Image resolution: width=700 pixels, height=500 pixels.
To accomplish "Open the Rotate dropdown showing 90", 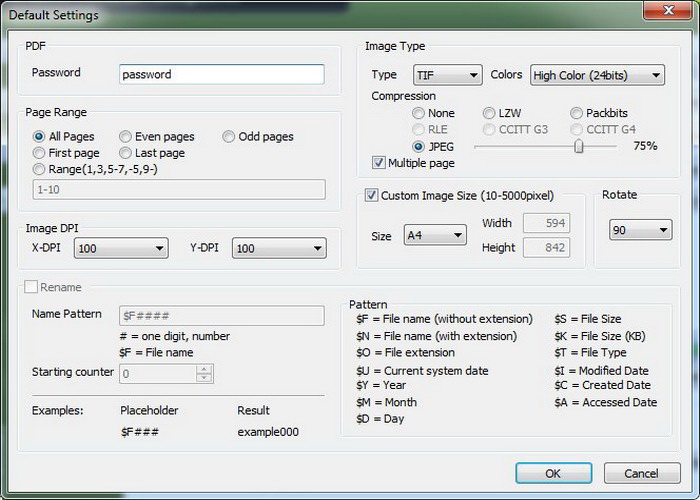I will pos(641,230).
